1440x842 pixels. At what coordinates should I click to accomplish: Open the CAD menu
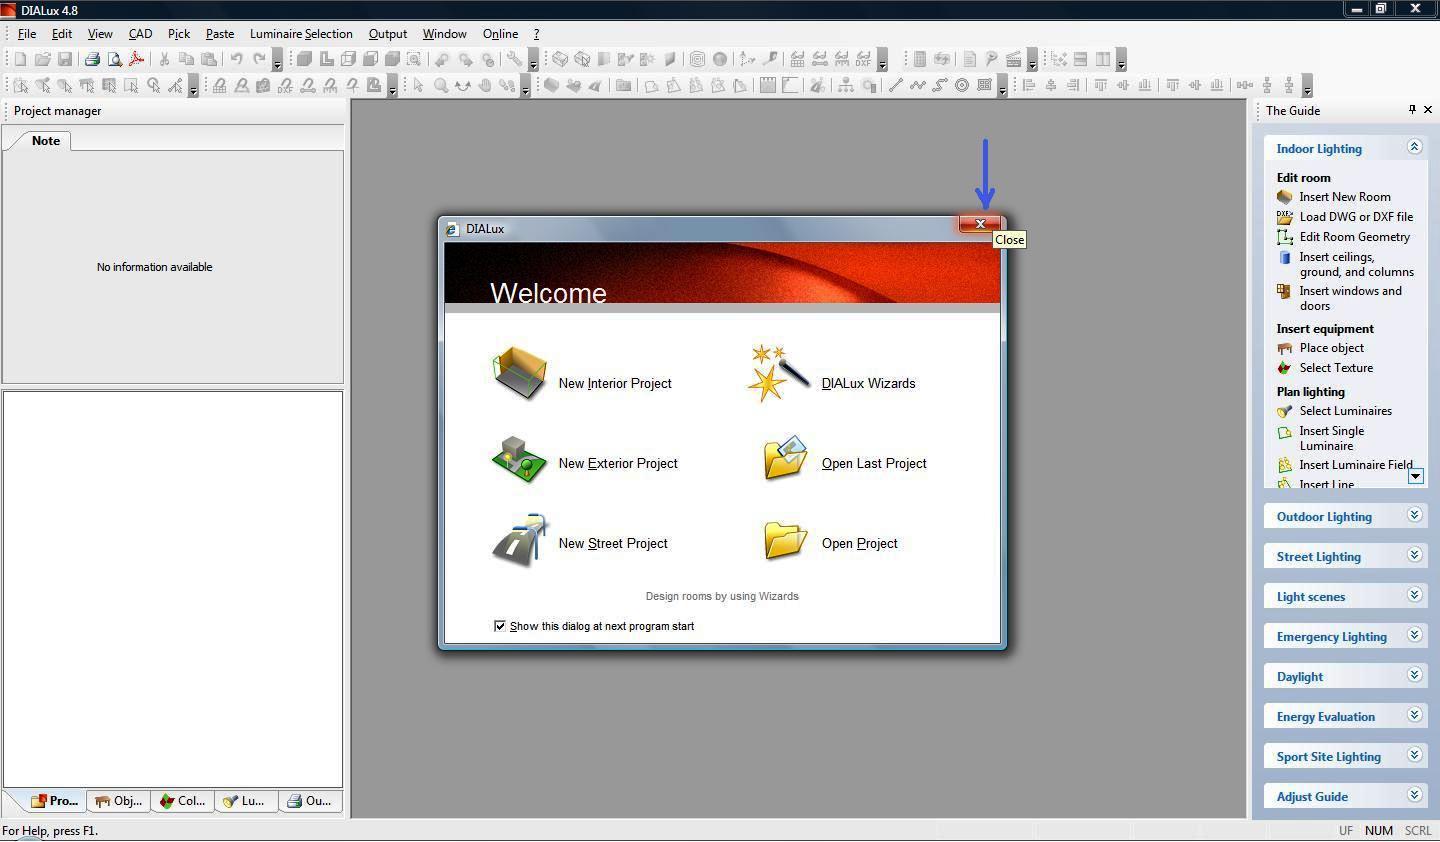[x=140, y=34]
